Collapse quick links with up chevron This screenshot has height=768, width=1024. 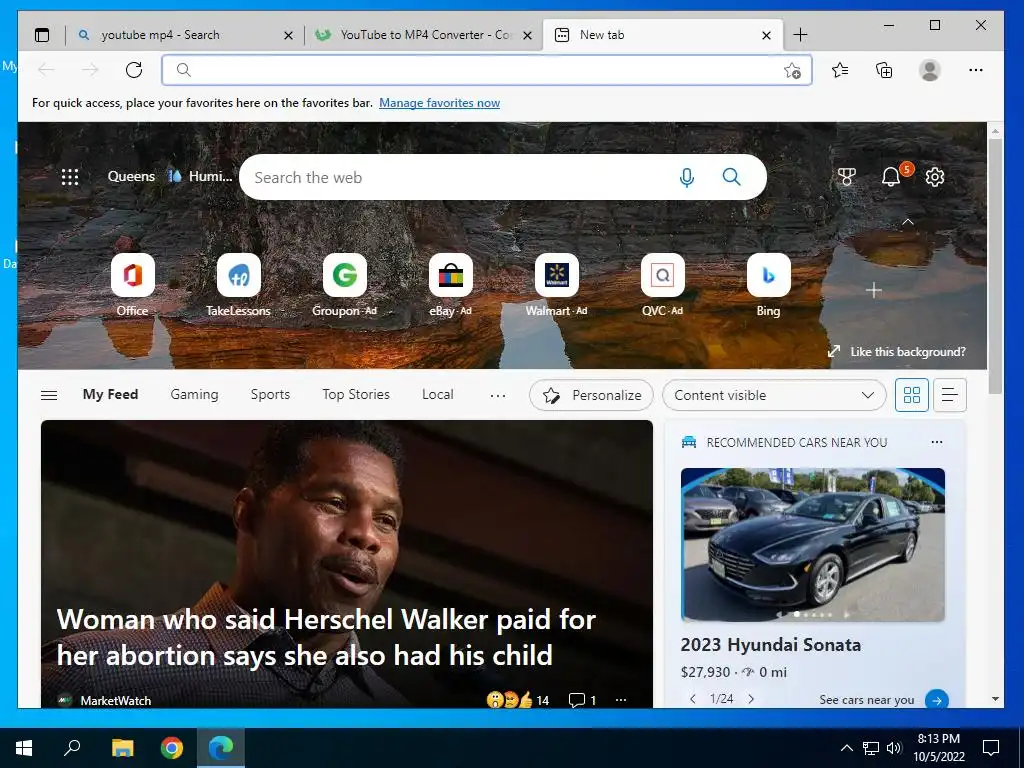point(908,222)
